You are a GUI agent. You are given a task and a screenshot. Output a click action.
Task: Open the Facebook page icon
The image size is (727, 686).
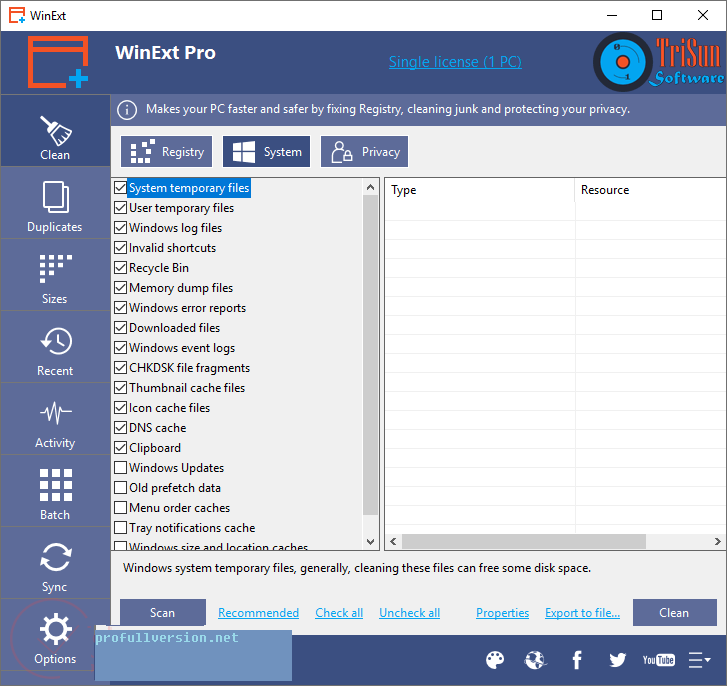pyautogui.click(x=577, y=660)
